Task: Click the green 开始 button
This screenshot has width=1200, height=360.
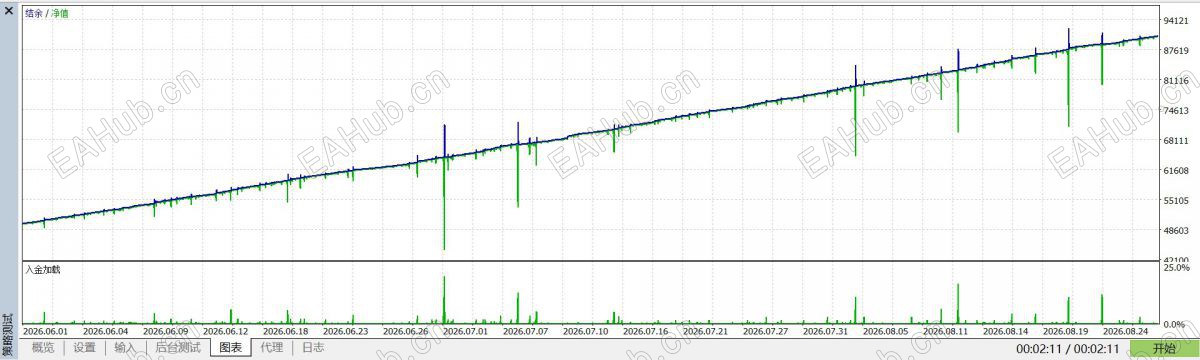Action: point(1164,348)
